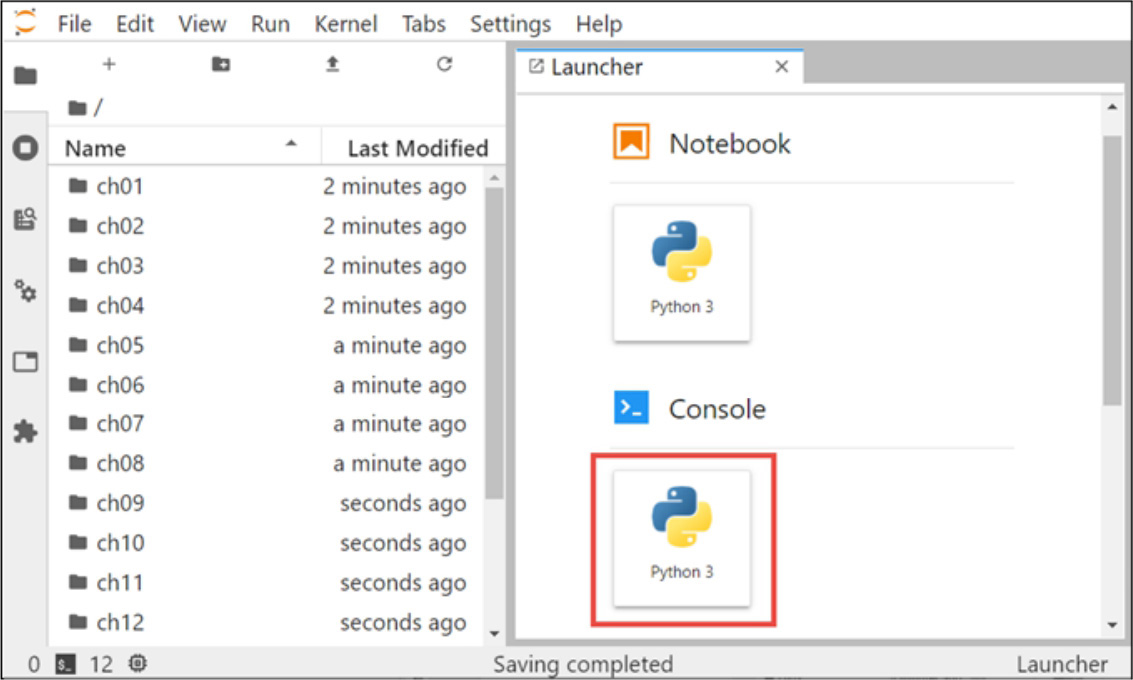Open the Settings menu
The height and width of the screenshot is (680, 1133).
pos(510,24)
